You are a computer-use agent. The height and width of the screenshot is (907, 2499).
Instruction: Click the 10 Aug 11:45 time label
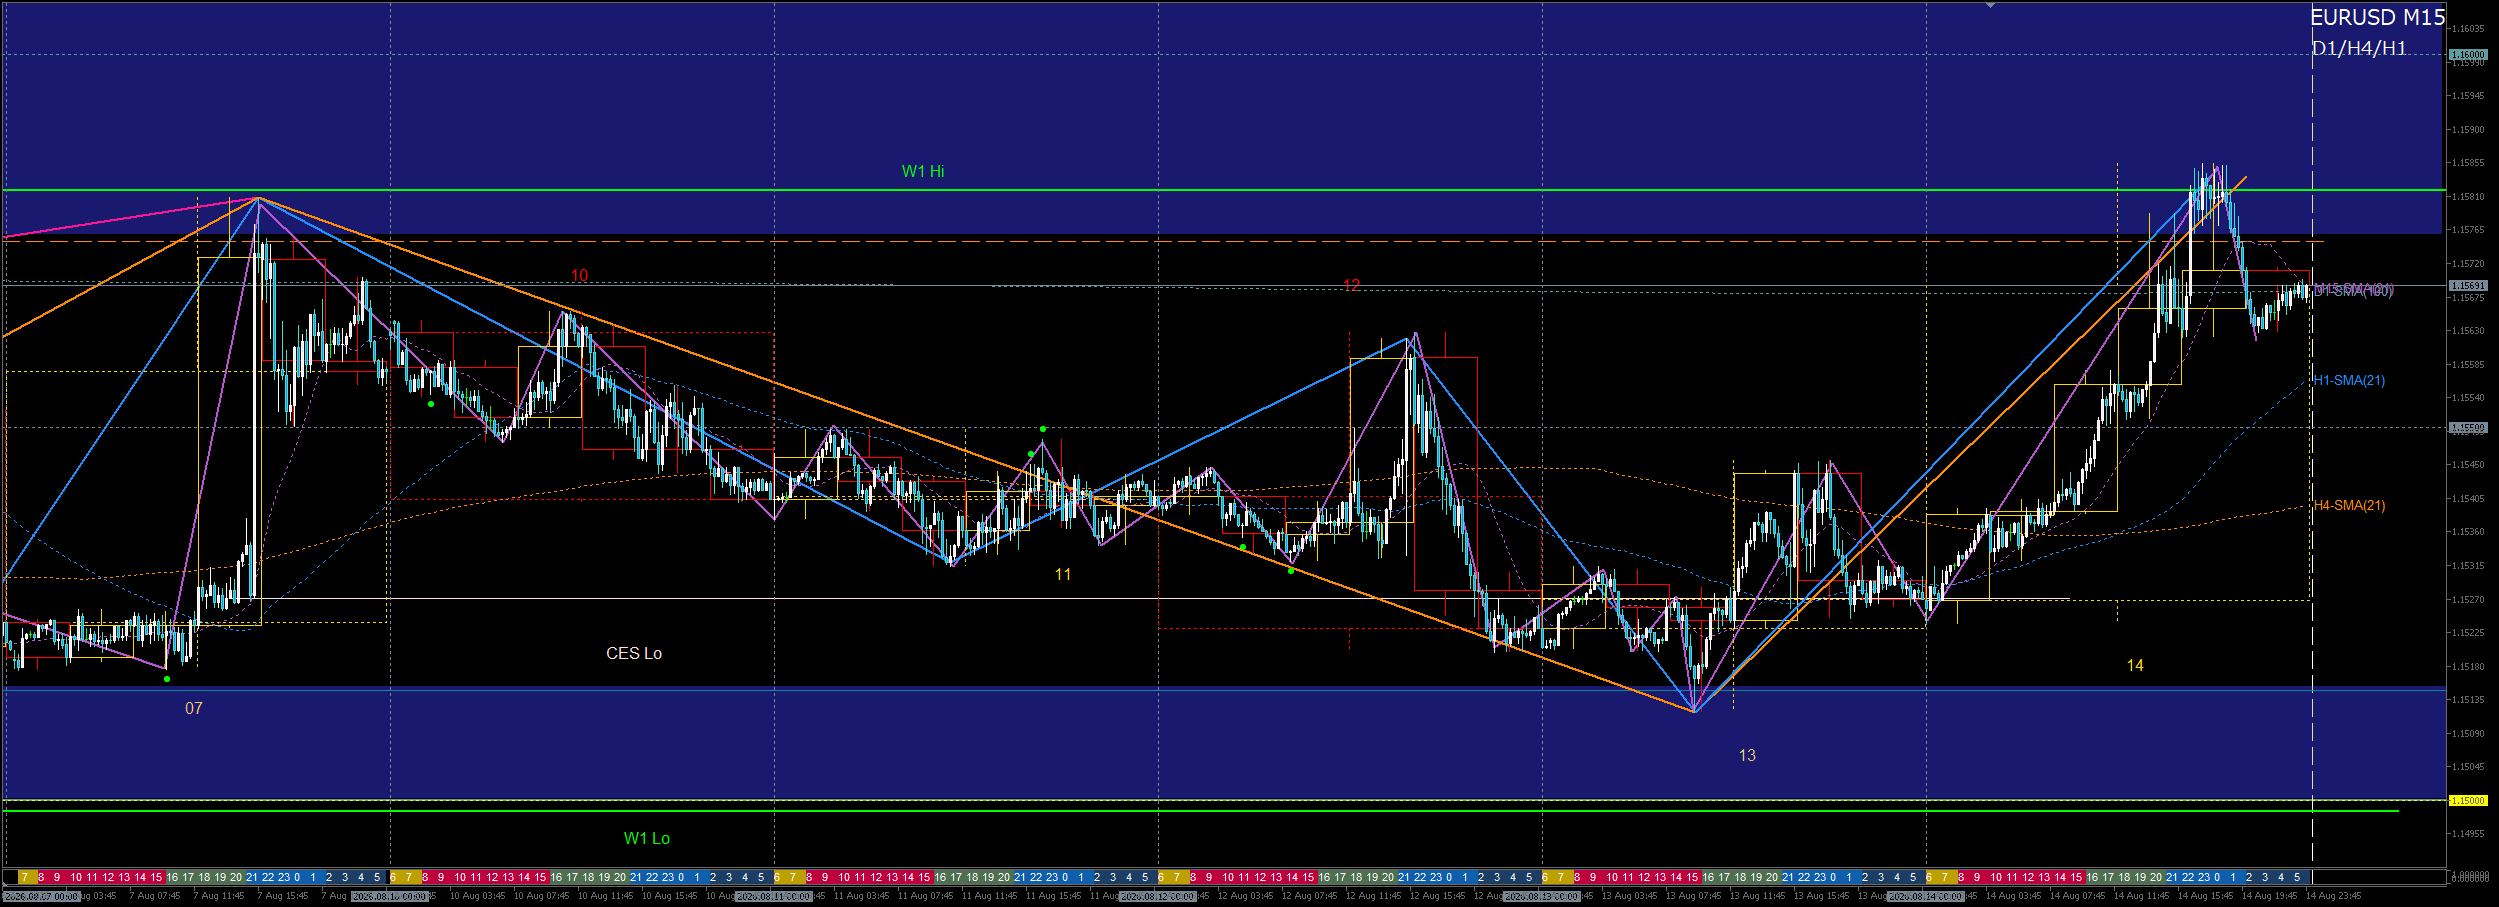(x=606, y=896)
